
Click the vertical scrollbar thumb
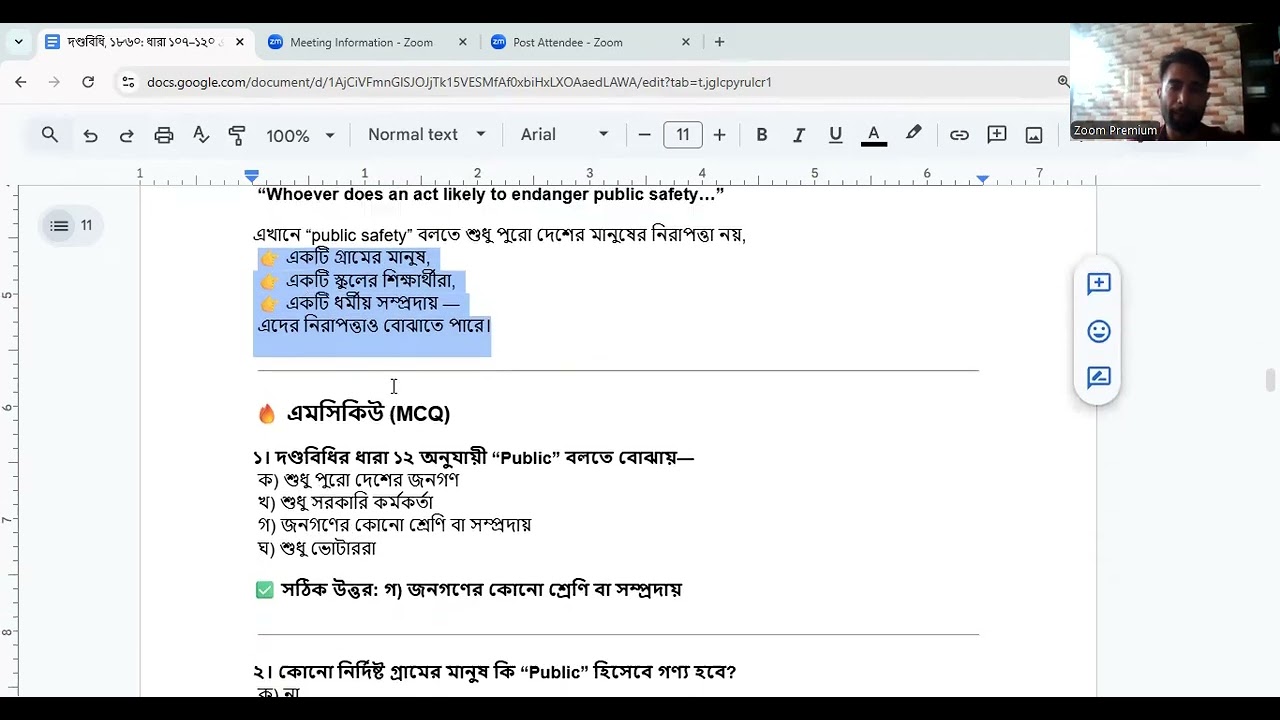1270,380
